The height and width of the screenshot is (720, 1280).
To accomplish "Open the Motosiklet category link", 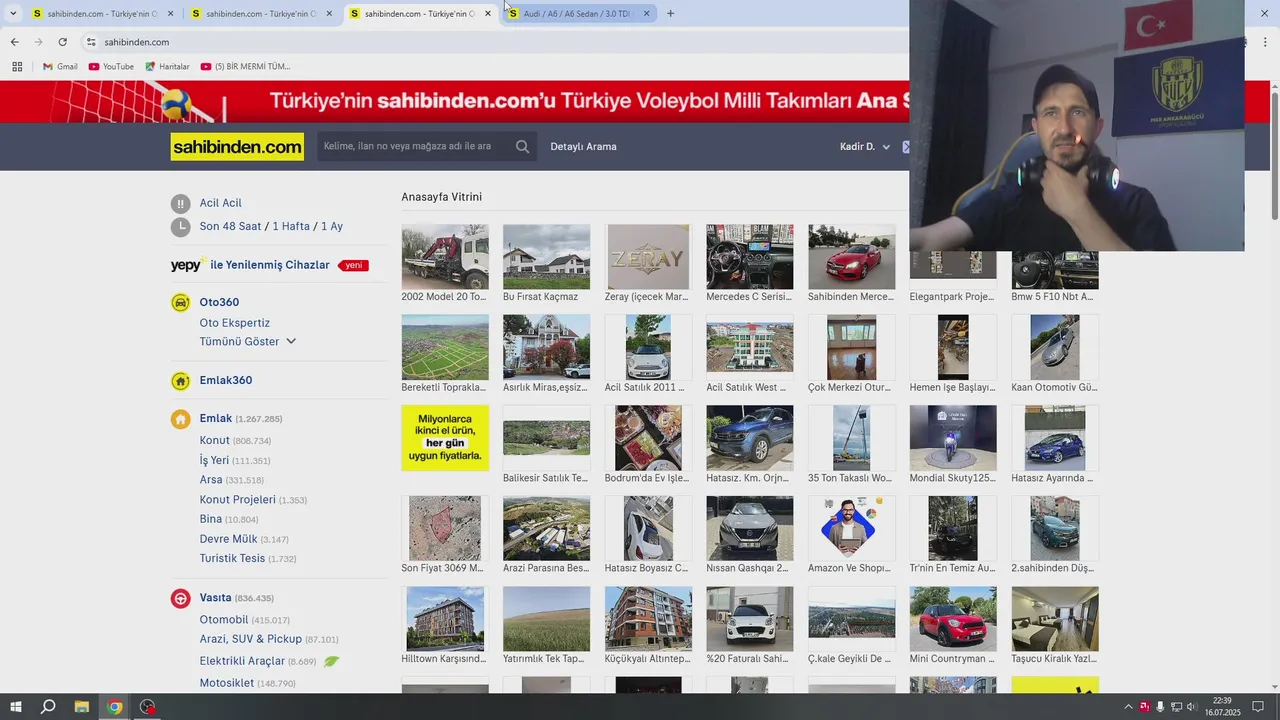I will pos(227,683).
